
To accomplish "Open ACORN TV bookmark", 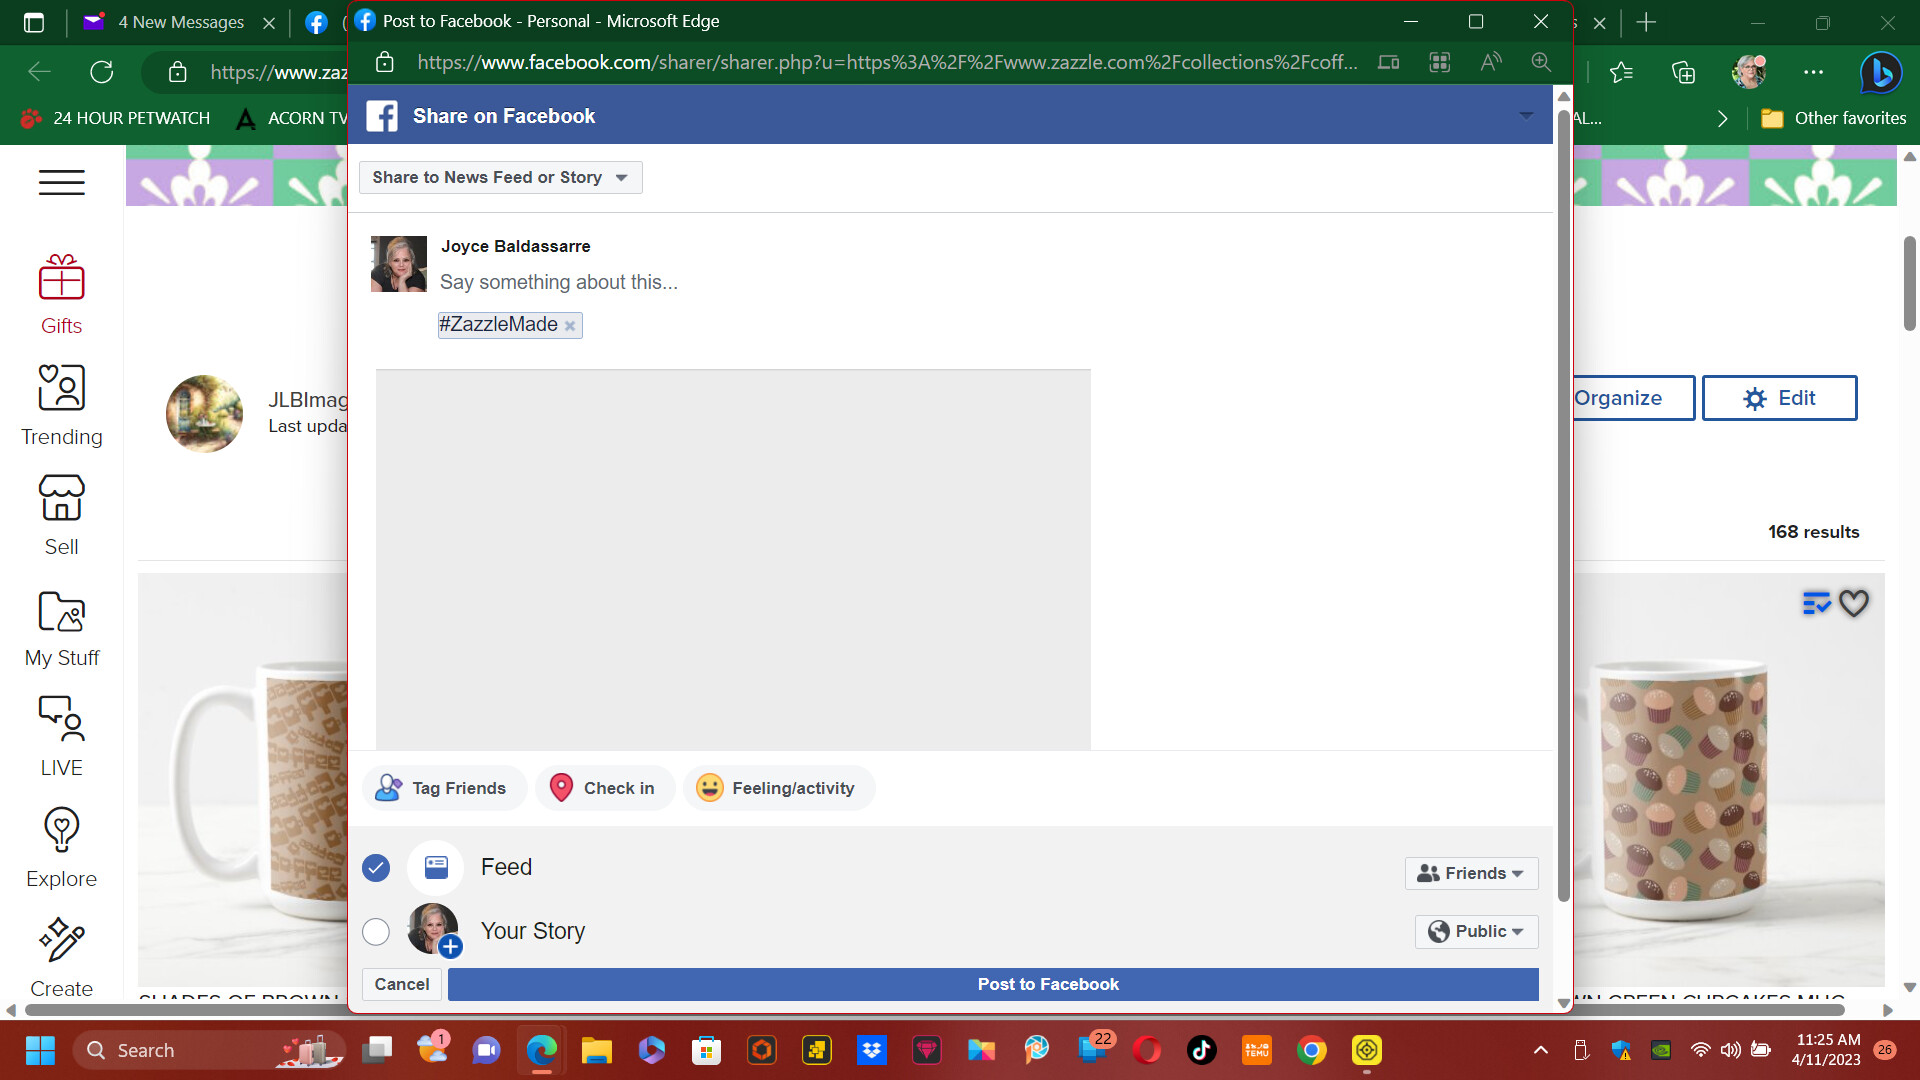I will [292, 118].
